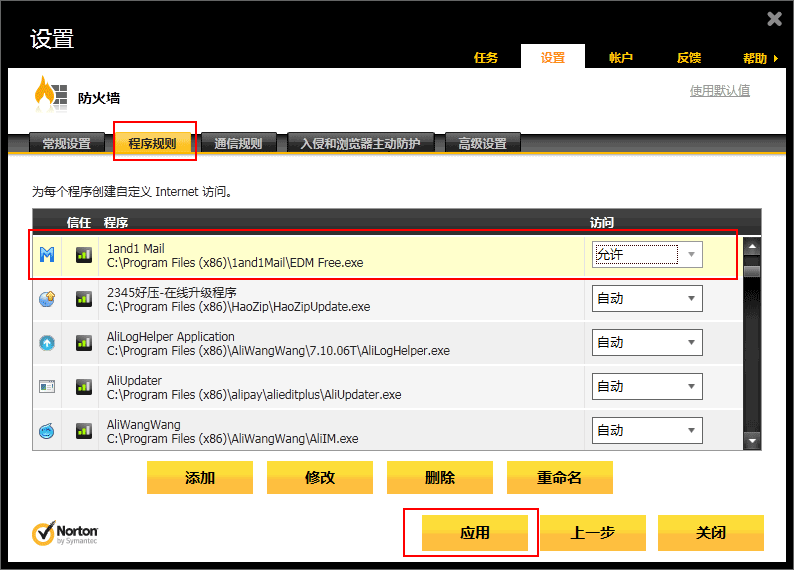Click the 2345好压 updater program icon

click(47, 299)
